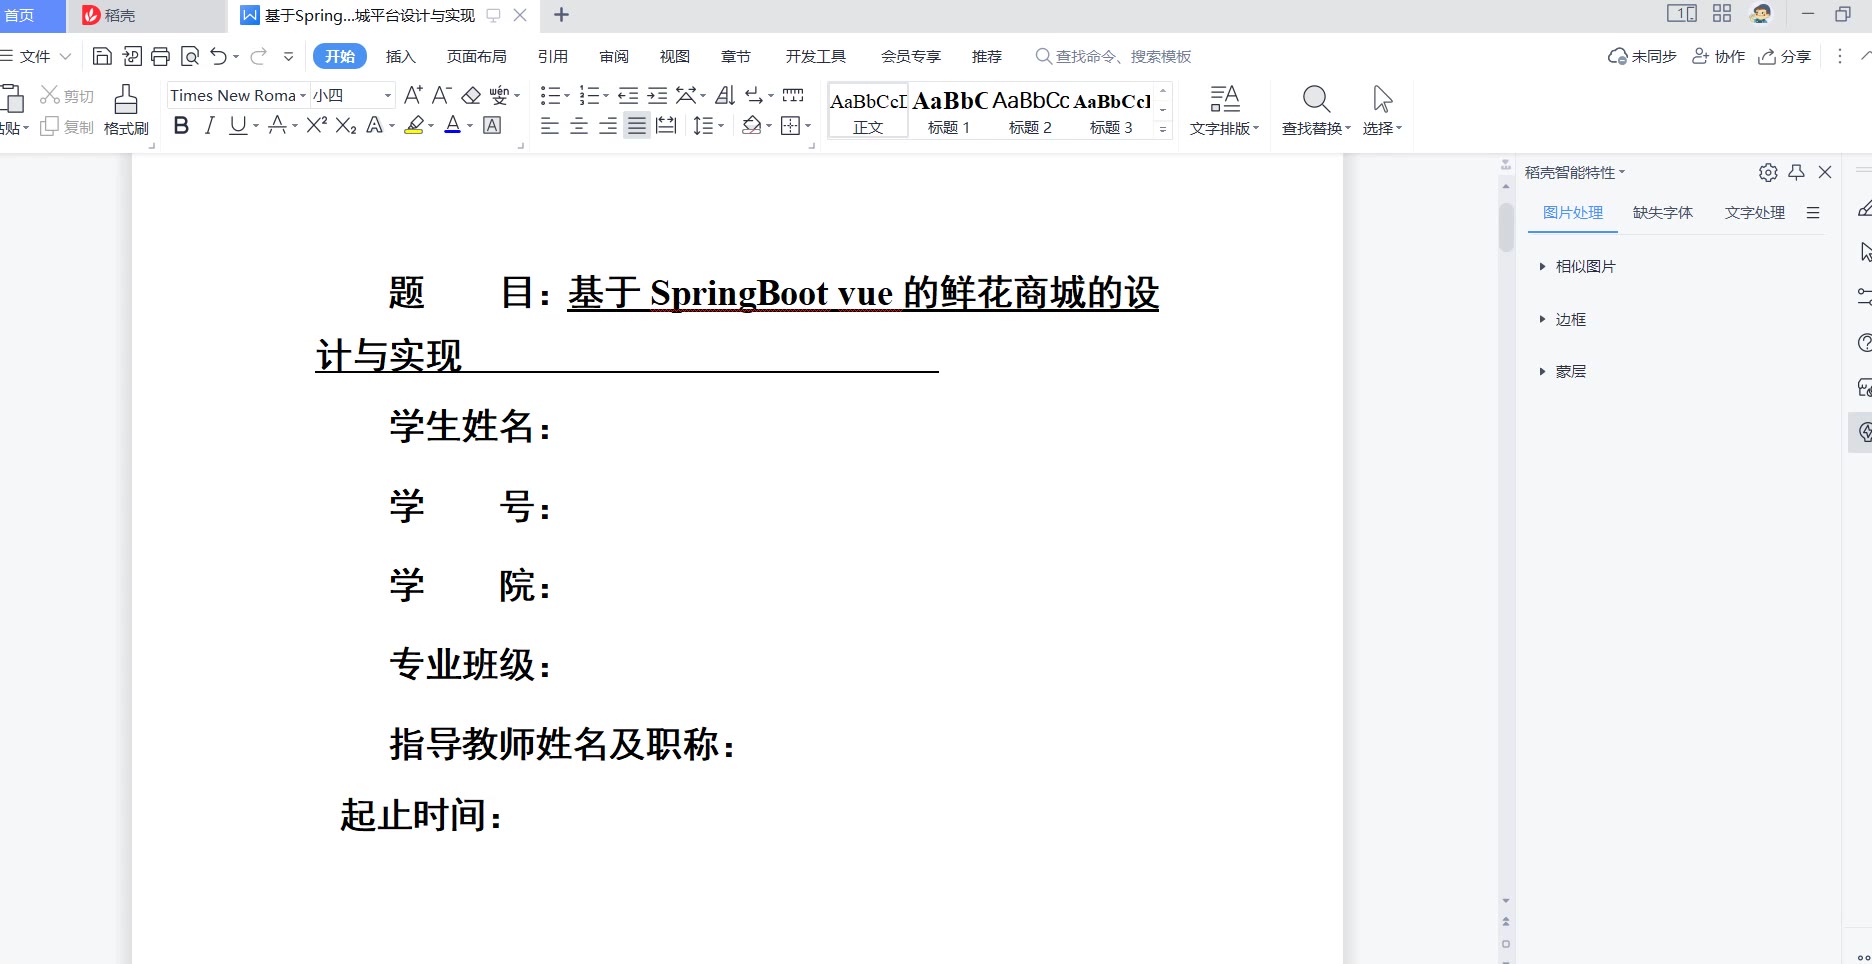Open font color dropdown arrow
The image size is (1872, 964).
click(x=470, y=126)
